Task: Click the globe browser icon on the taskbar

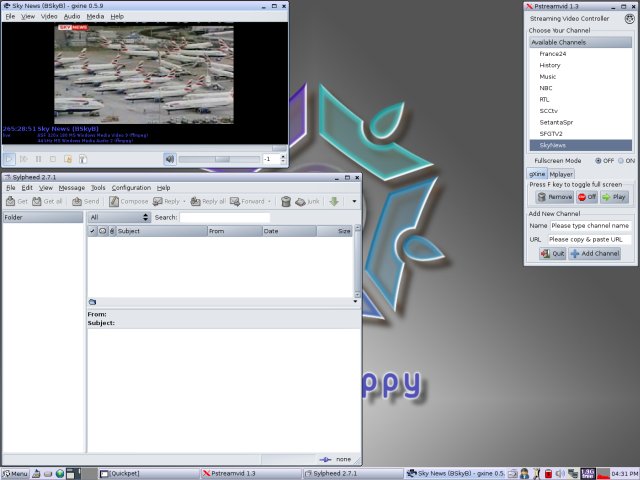Action: pos(60,473)
